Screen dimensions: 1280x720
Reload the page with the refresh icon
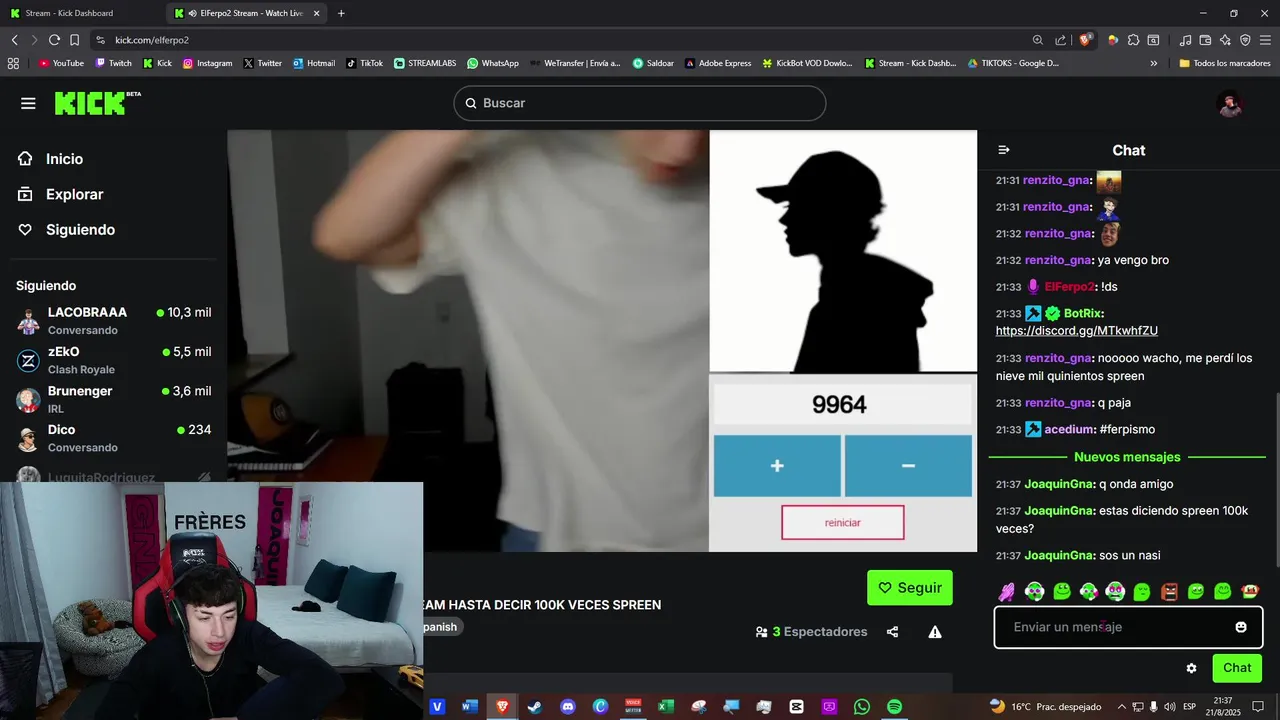point(54,40)
